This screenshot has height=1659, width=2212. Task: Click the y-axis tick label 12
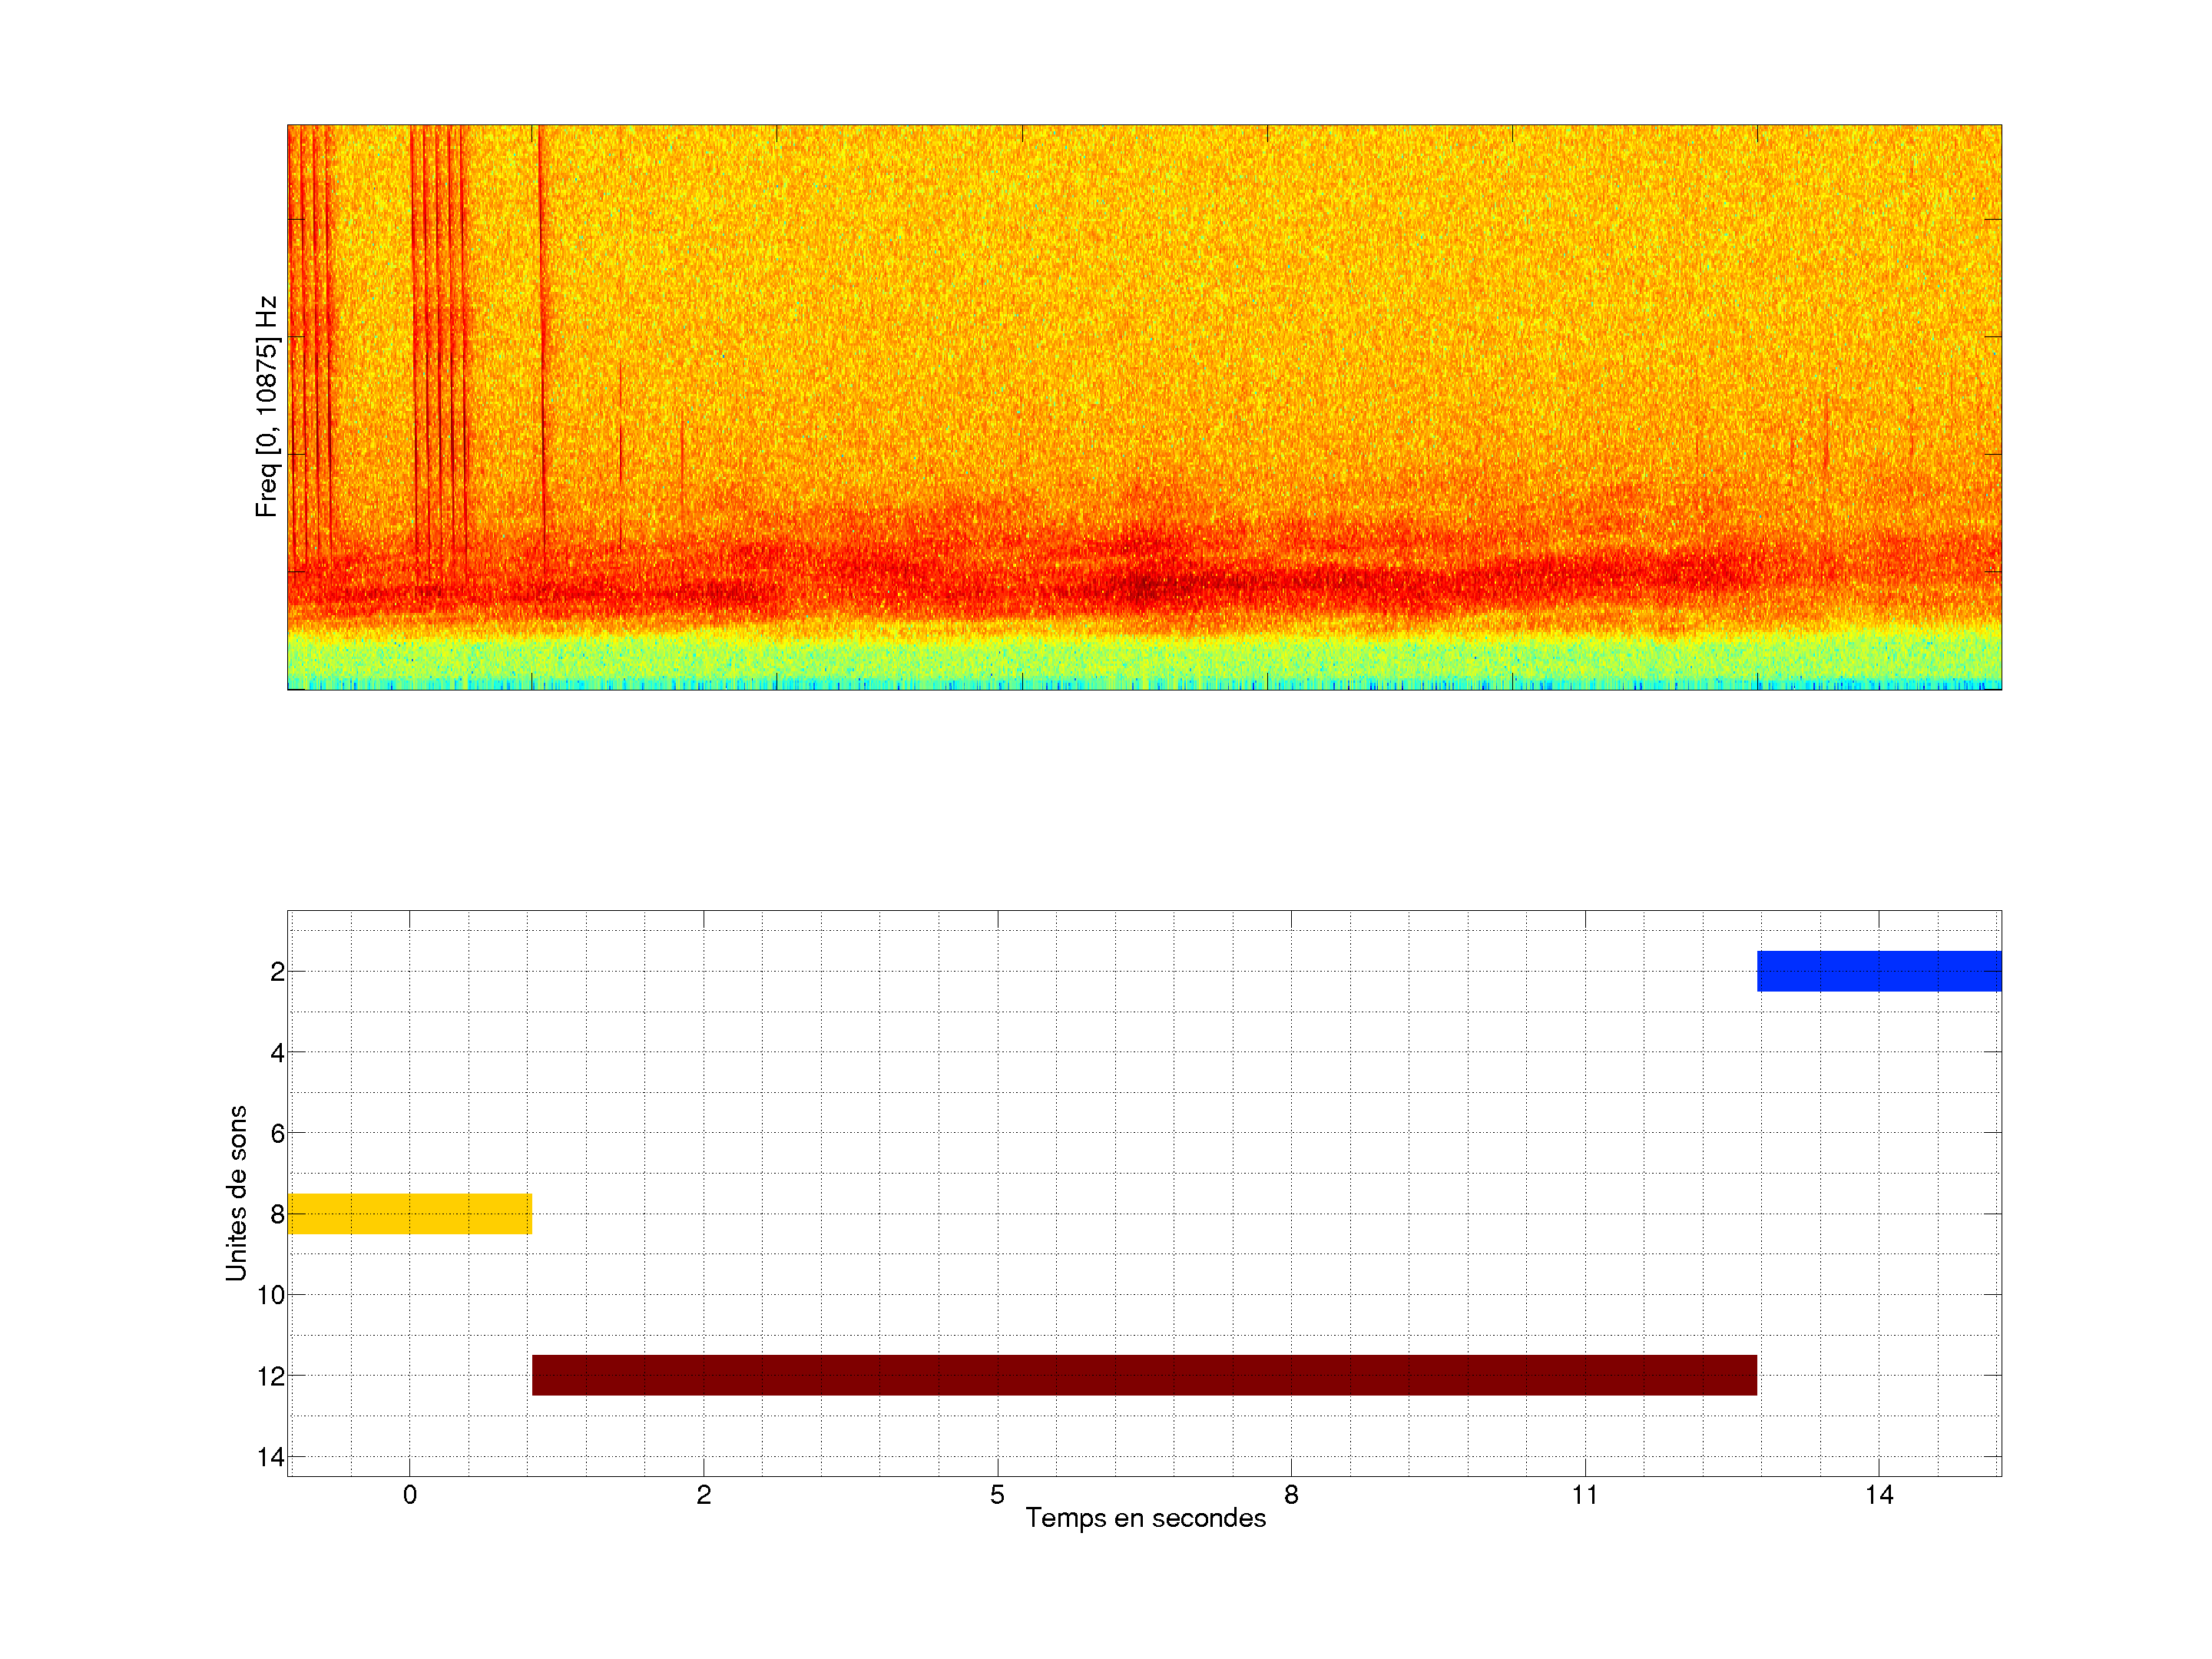pos(271,1376)
